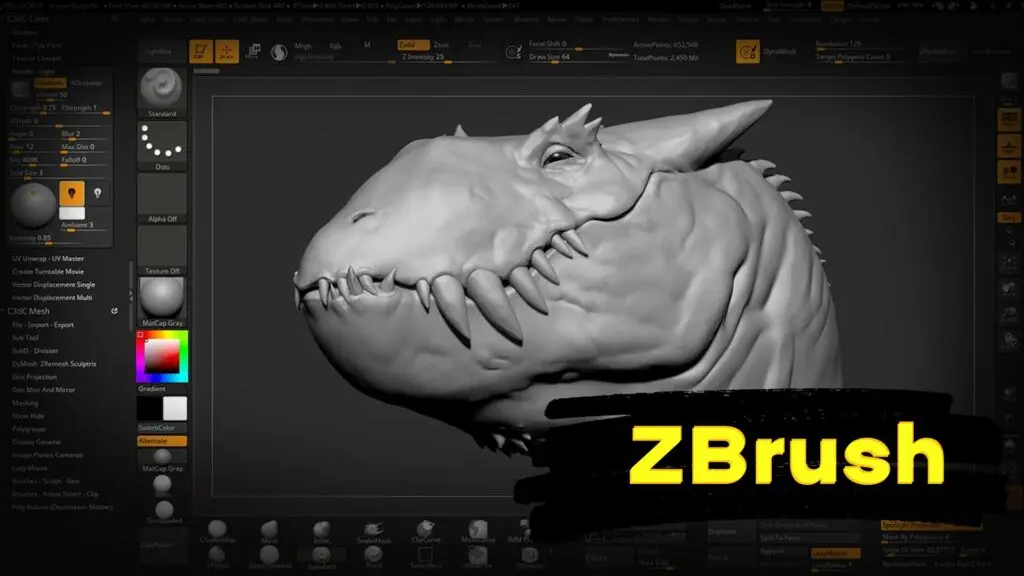Screen dimensions: 1024x576
Task: Expand Geo Misc And Mirror section
Action: (44, 390)
